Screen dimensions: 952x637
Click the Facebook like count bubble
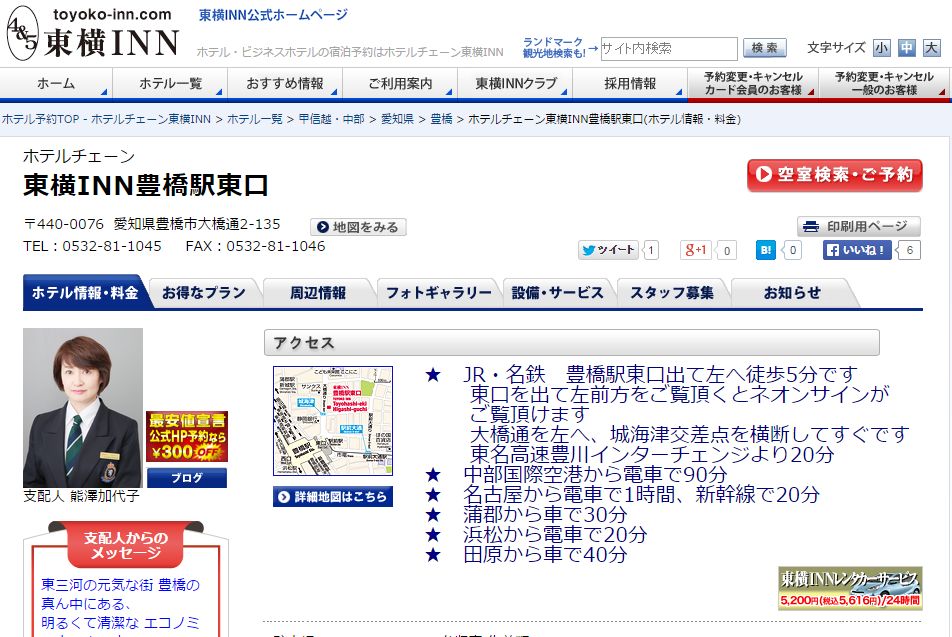909,250
